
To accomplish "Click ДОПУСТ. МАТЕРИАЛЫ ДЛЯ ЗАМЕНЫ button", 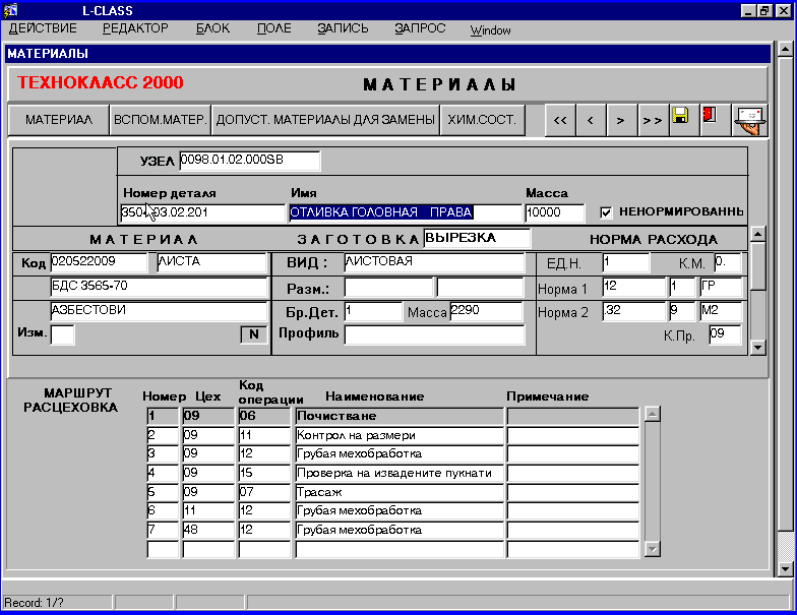I will [325, 120].
